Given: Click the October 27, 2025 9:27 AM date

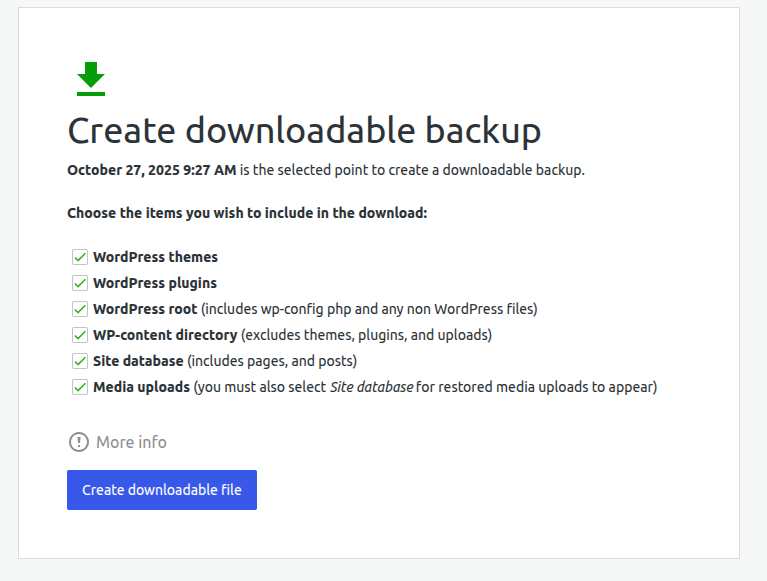Looking at the screenshot, I should click(151, 170).
